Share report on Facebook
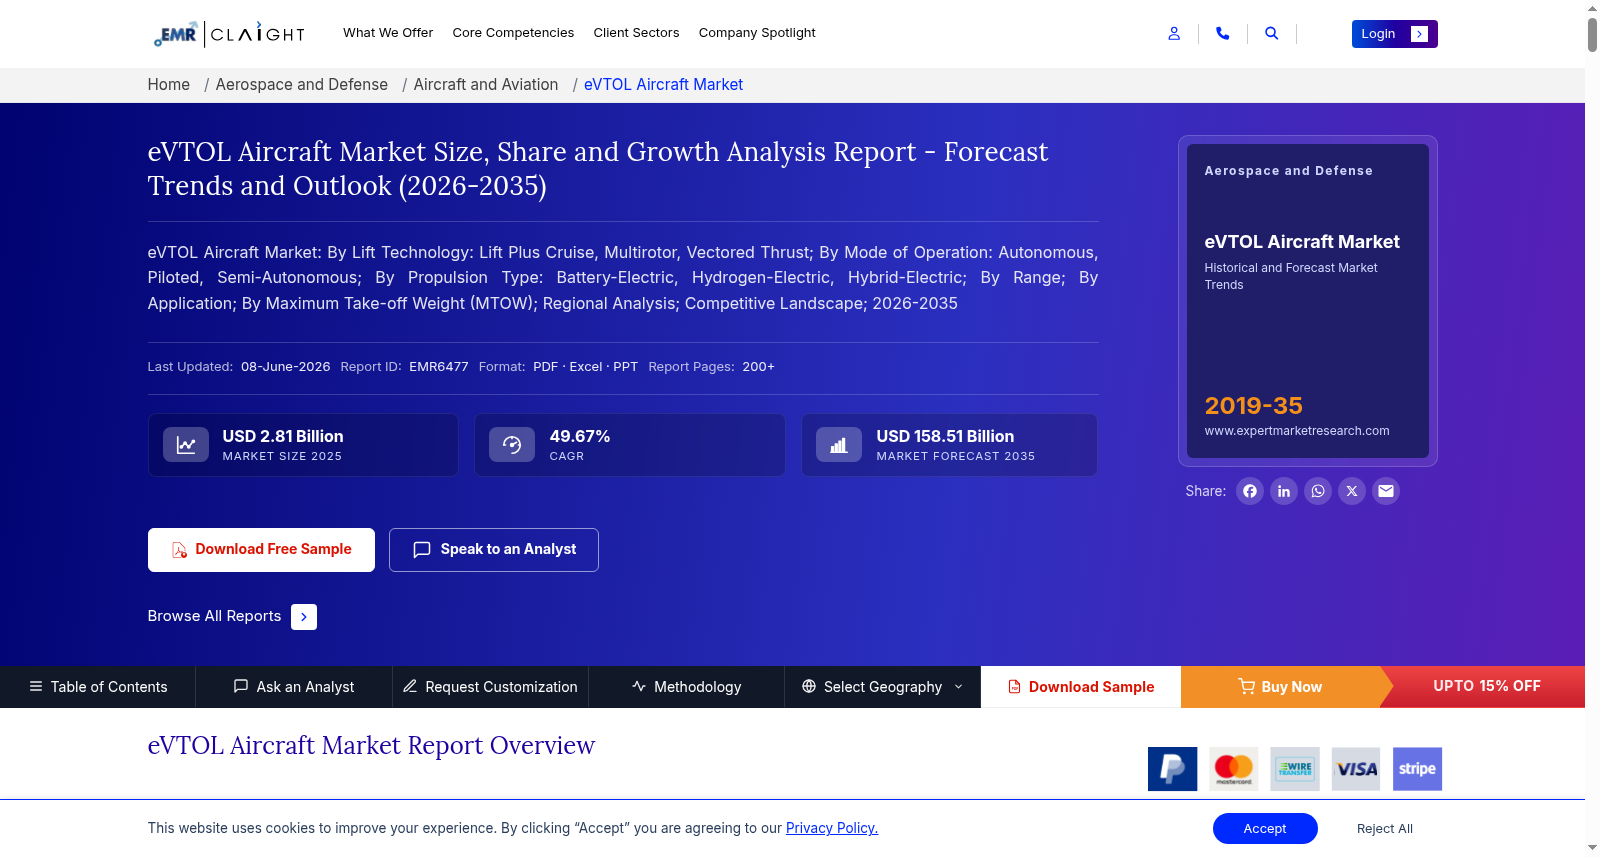Screen dimensions: 1600x857 pyautogui.click(x=1250, y=491)
